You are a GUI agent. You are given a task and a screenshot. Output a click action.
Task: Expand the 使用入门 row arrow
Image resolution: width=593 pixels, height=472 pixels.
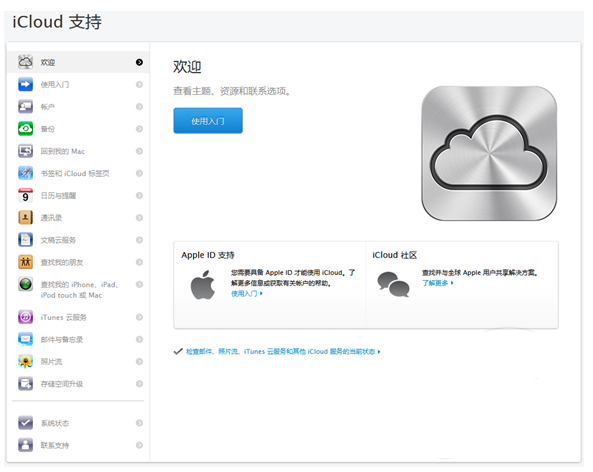(139, 84)
